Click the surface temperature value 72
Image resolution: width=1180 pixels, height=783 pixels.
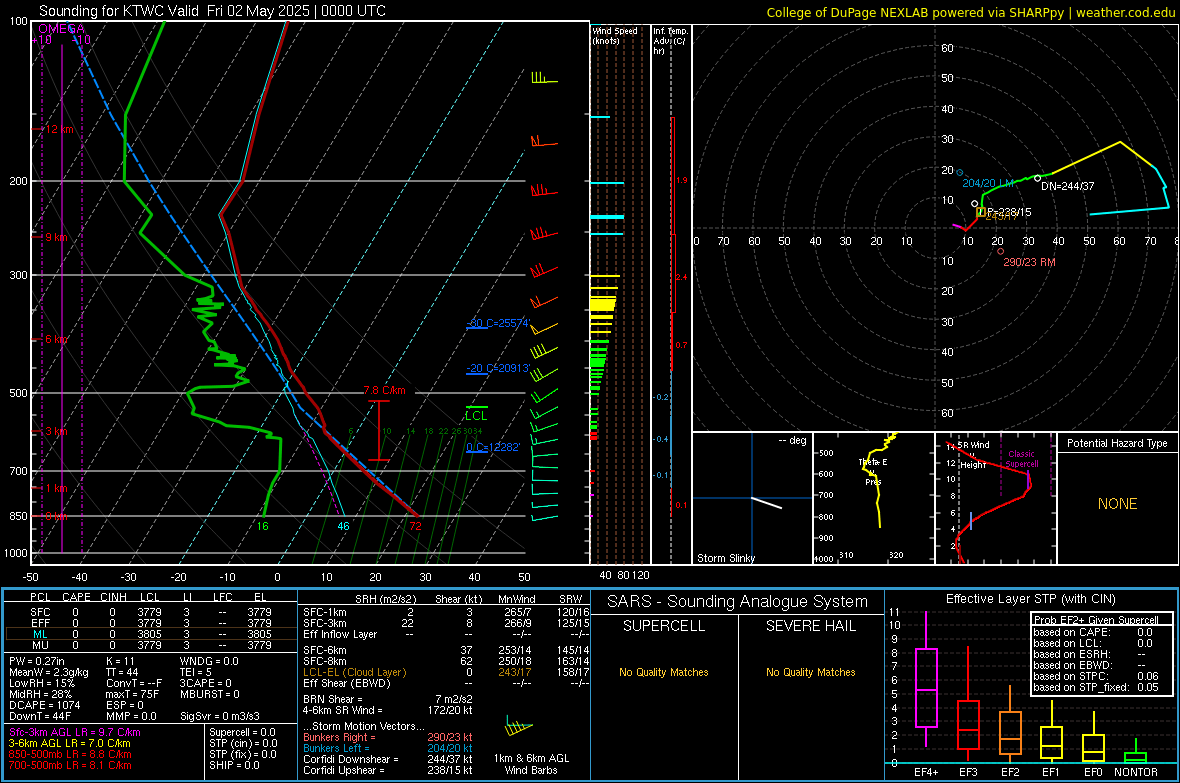click(415, 526)
